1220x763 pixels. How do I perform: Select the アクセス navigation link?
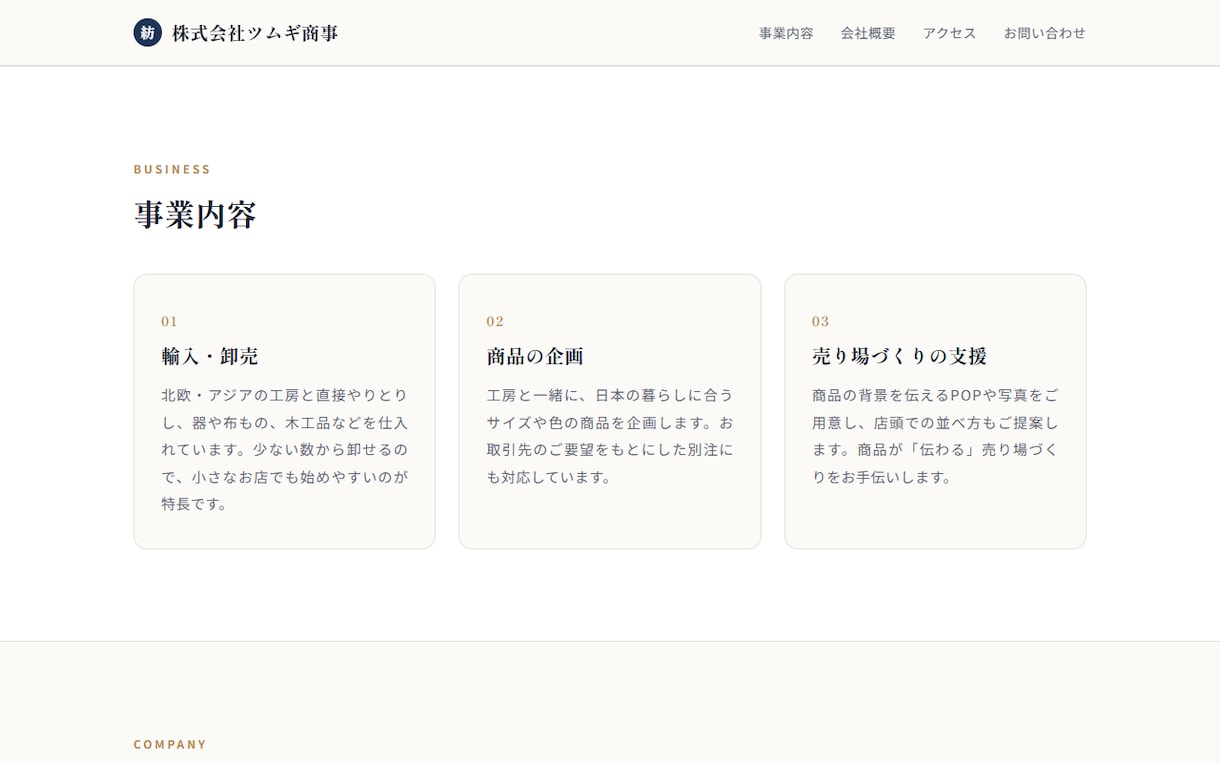[x=949, y=33]
